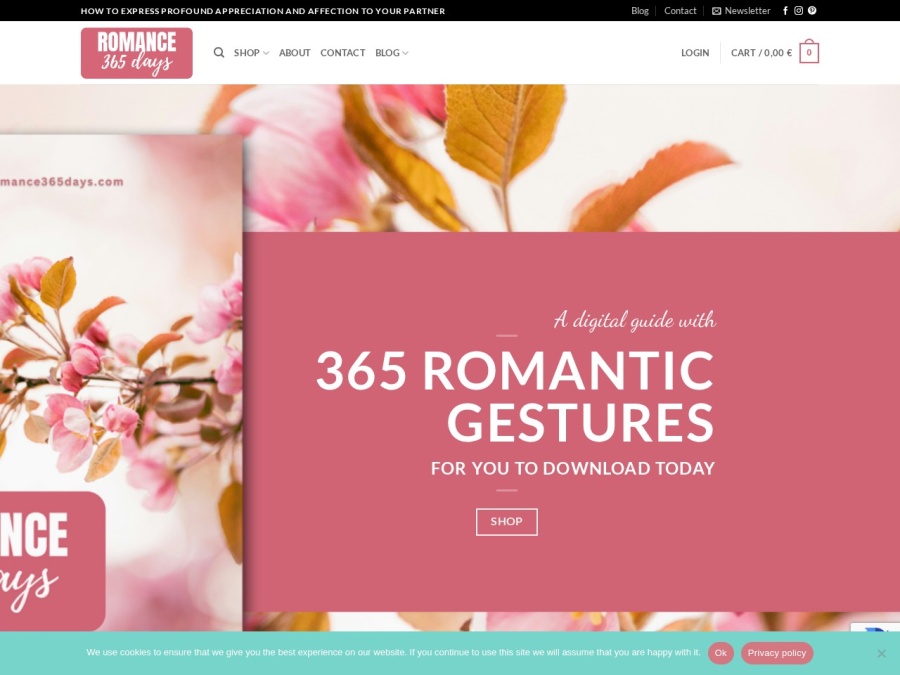Click the search magnifier icon

pos(219,53)
